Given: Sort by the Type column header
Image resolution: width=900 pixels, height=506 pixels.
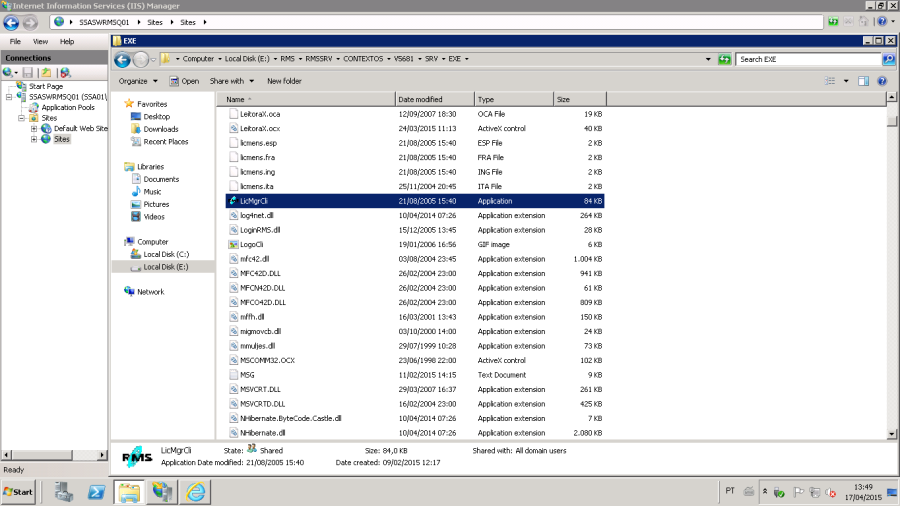Looking at the screenshot, I should pyautogui.click(x=514, y=99).
